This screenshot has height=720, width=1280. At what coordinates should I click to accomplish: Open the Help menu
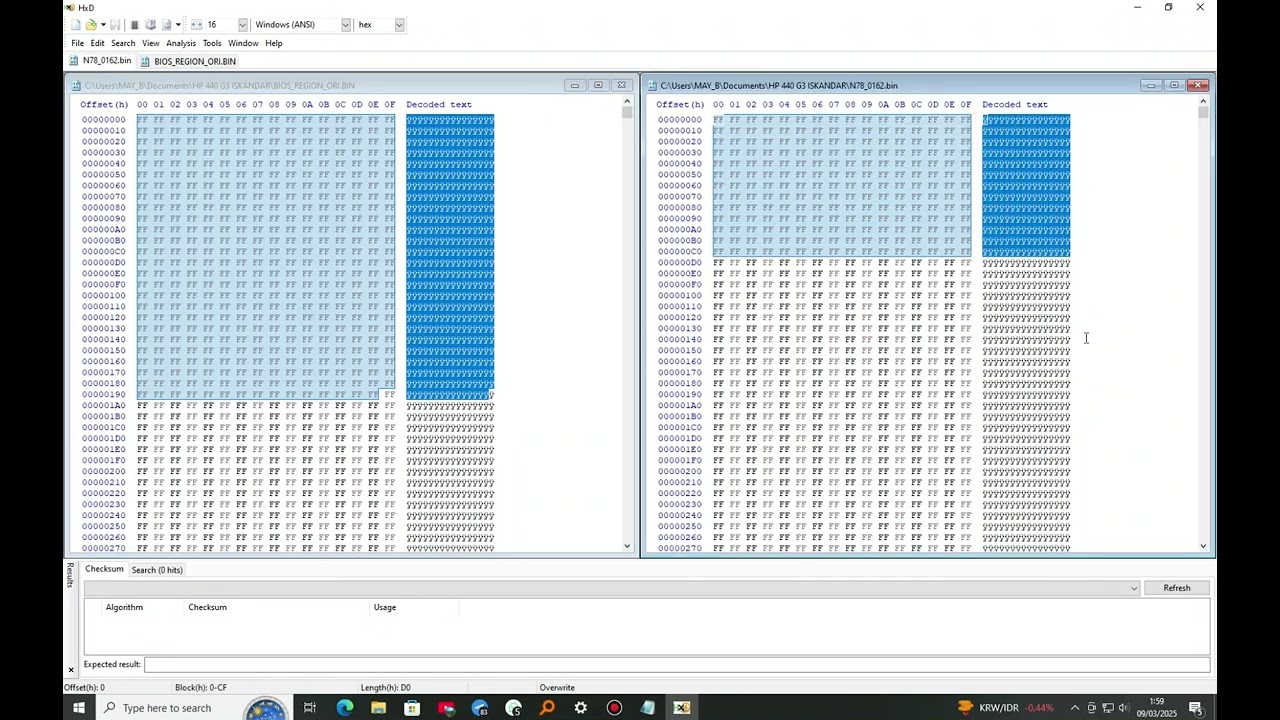coord(273,43)
